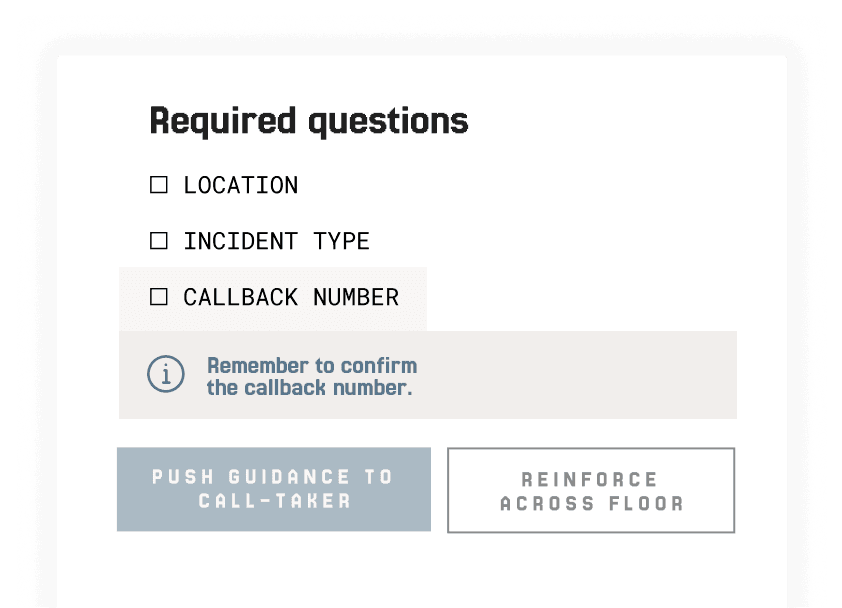Click the circled info icon in the reminder banner
The width and height of the screenshot is (842, 608).
[x=166, y=374]
